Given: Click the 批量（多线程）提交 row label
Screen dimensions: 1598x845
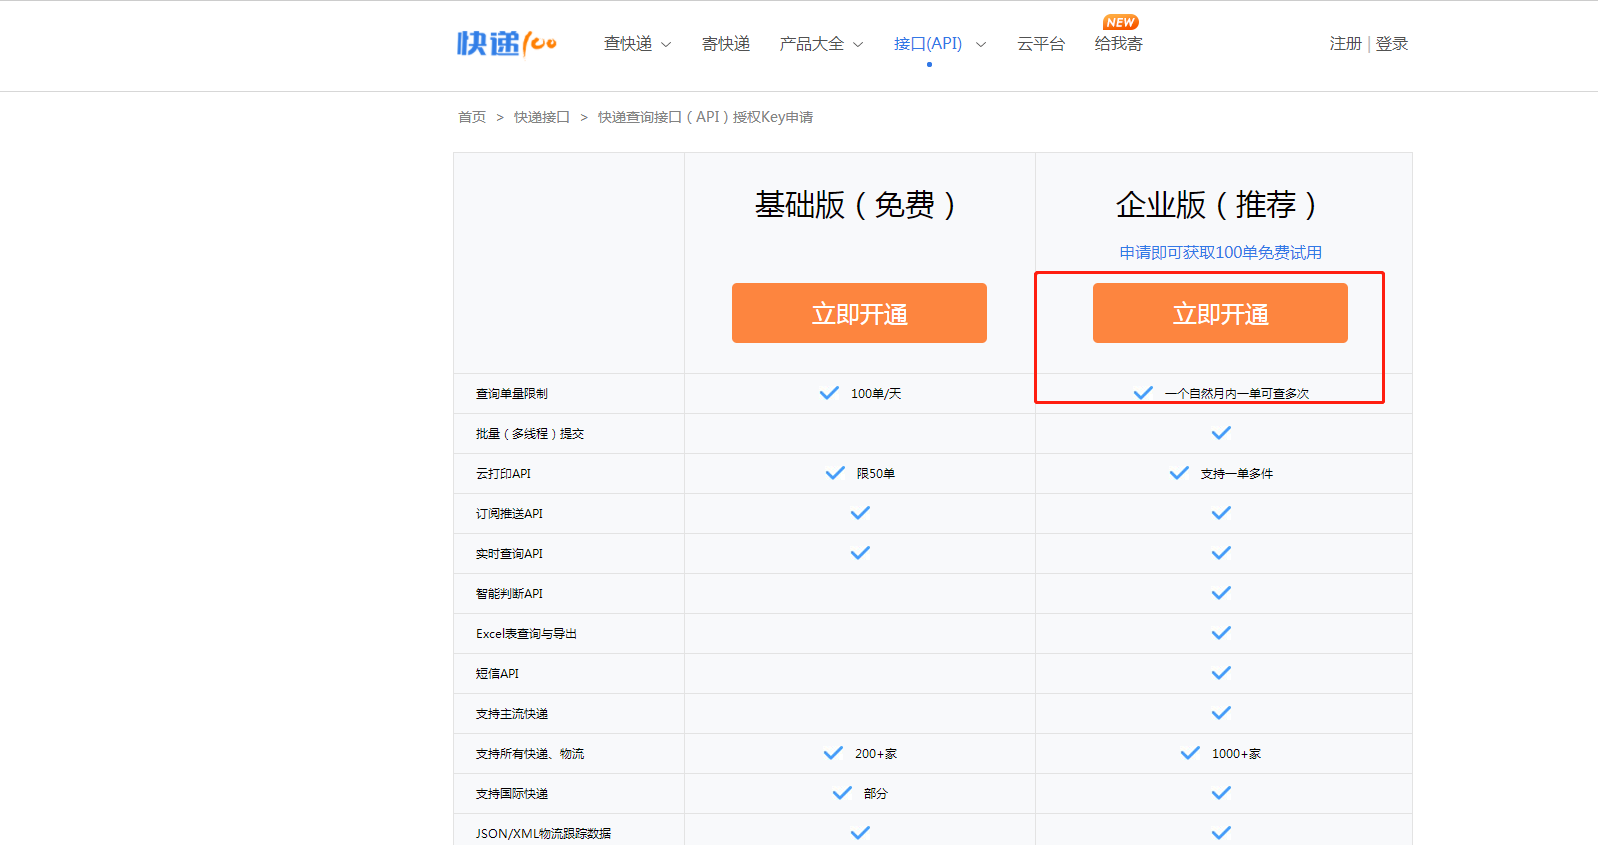Looking at the screenshot, I should tap(530, 434).
